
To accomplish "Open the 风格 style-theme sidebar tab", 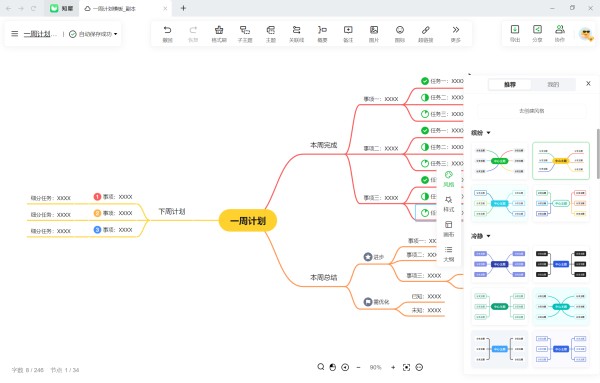I will 448,179.
